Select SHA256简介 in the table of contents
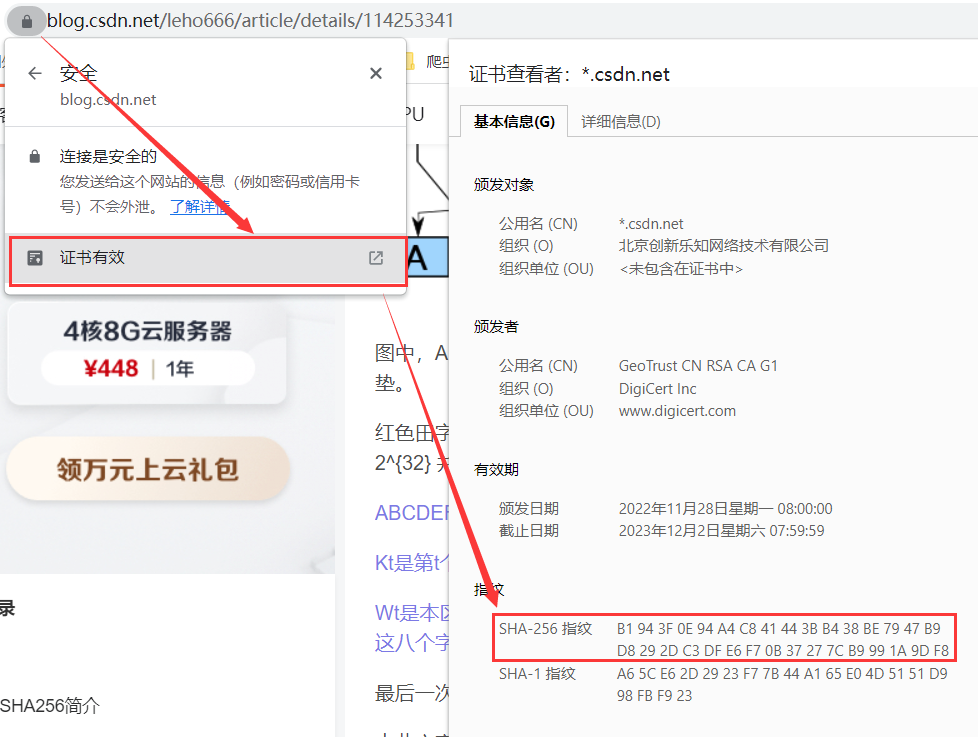Screen dimensions: 978x737 tap(46, 705)
